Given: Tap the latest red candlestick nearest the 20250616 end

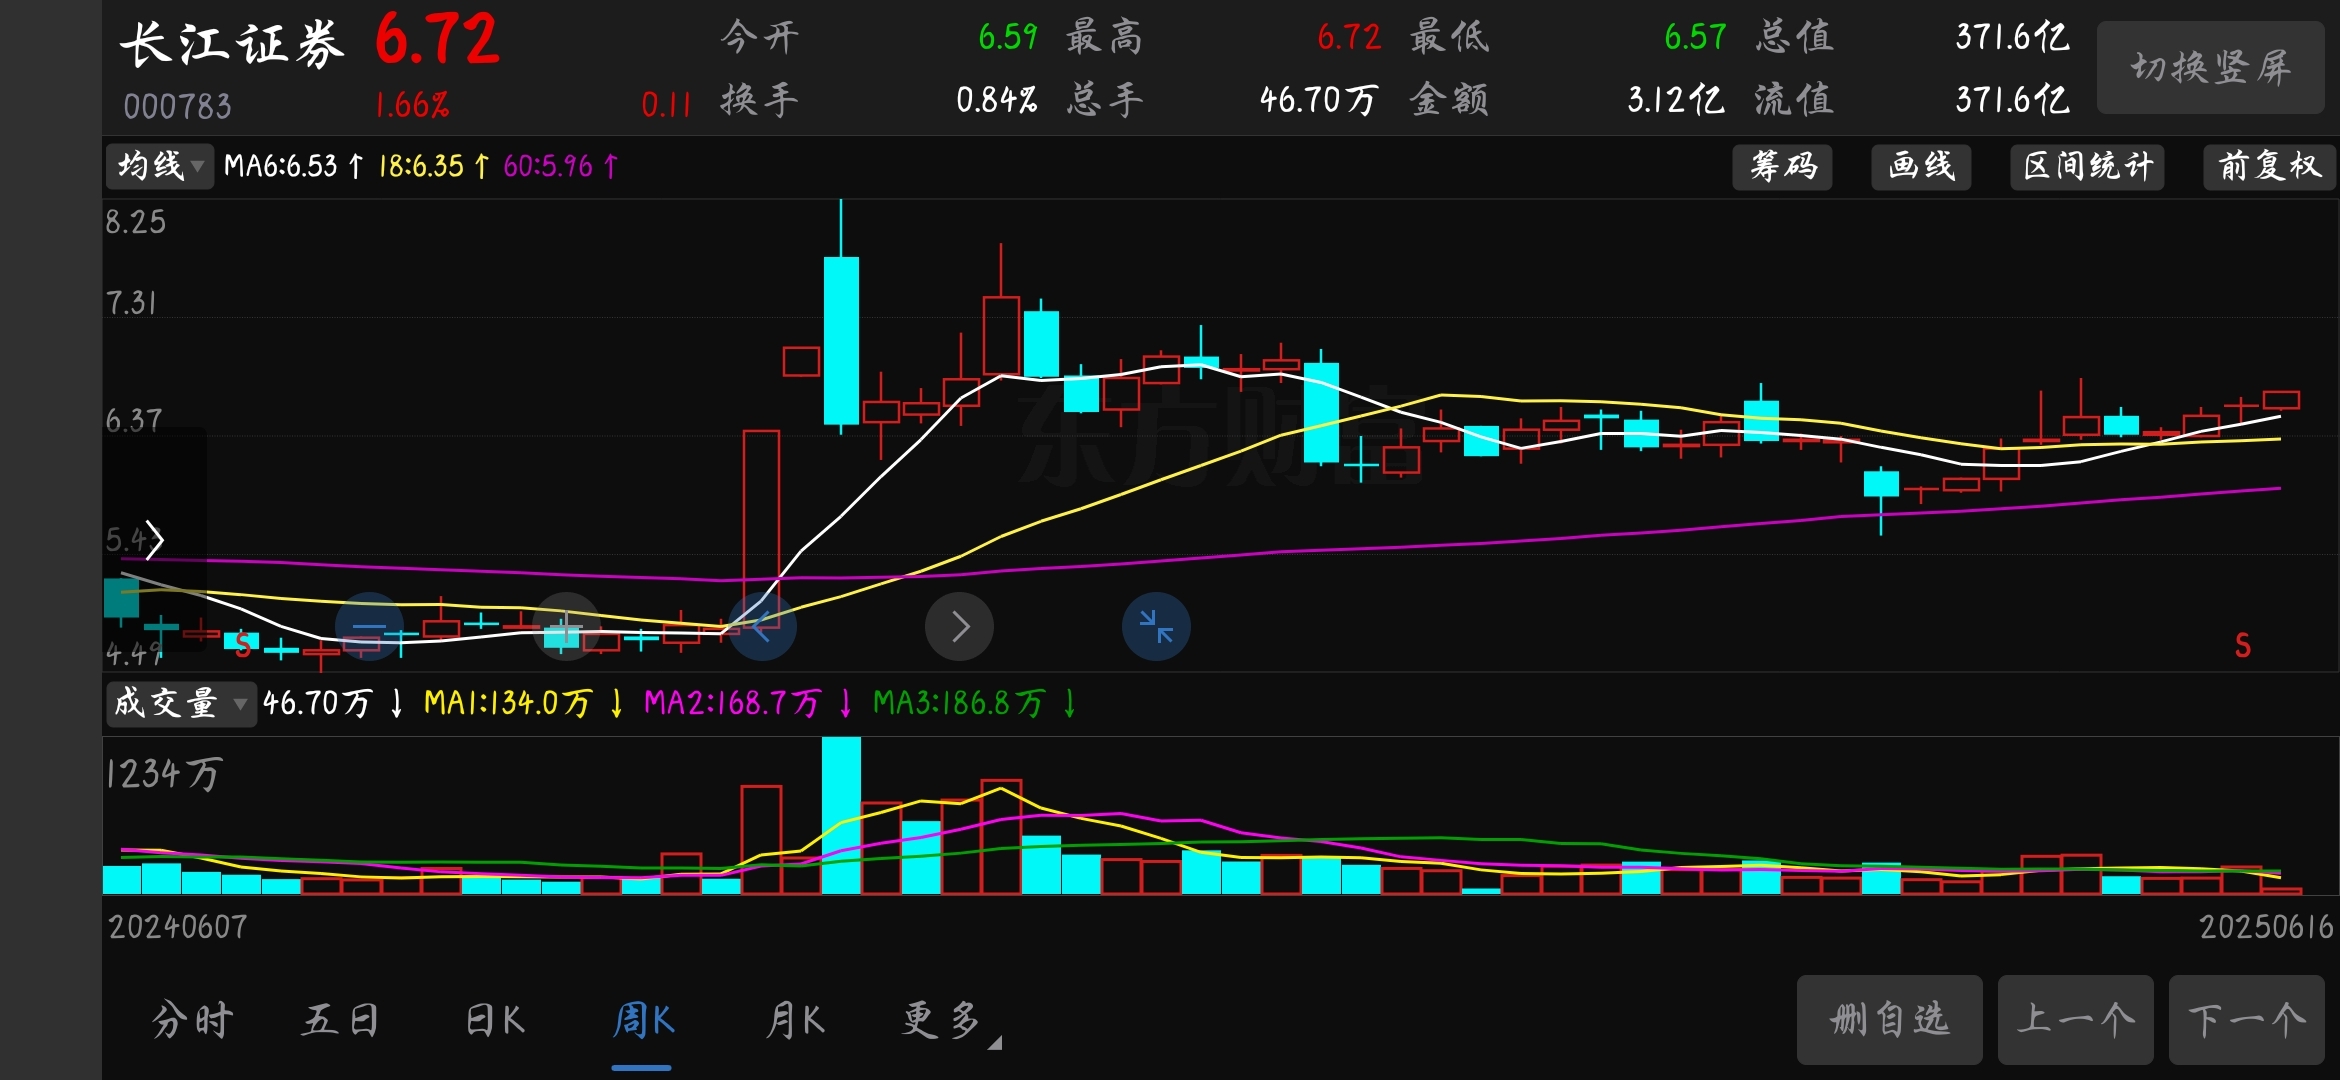Looking at the screenshot, I should tap(2281, 400).
